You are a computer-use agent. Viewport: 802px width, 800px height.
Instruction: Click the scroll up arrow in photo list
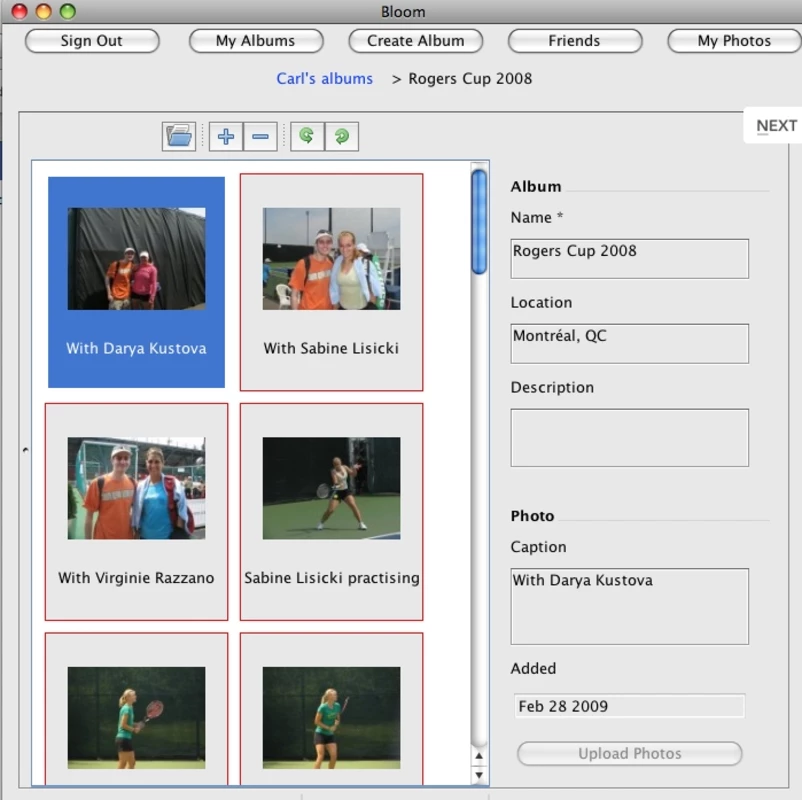click(479, 756)
